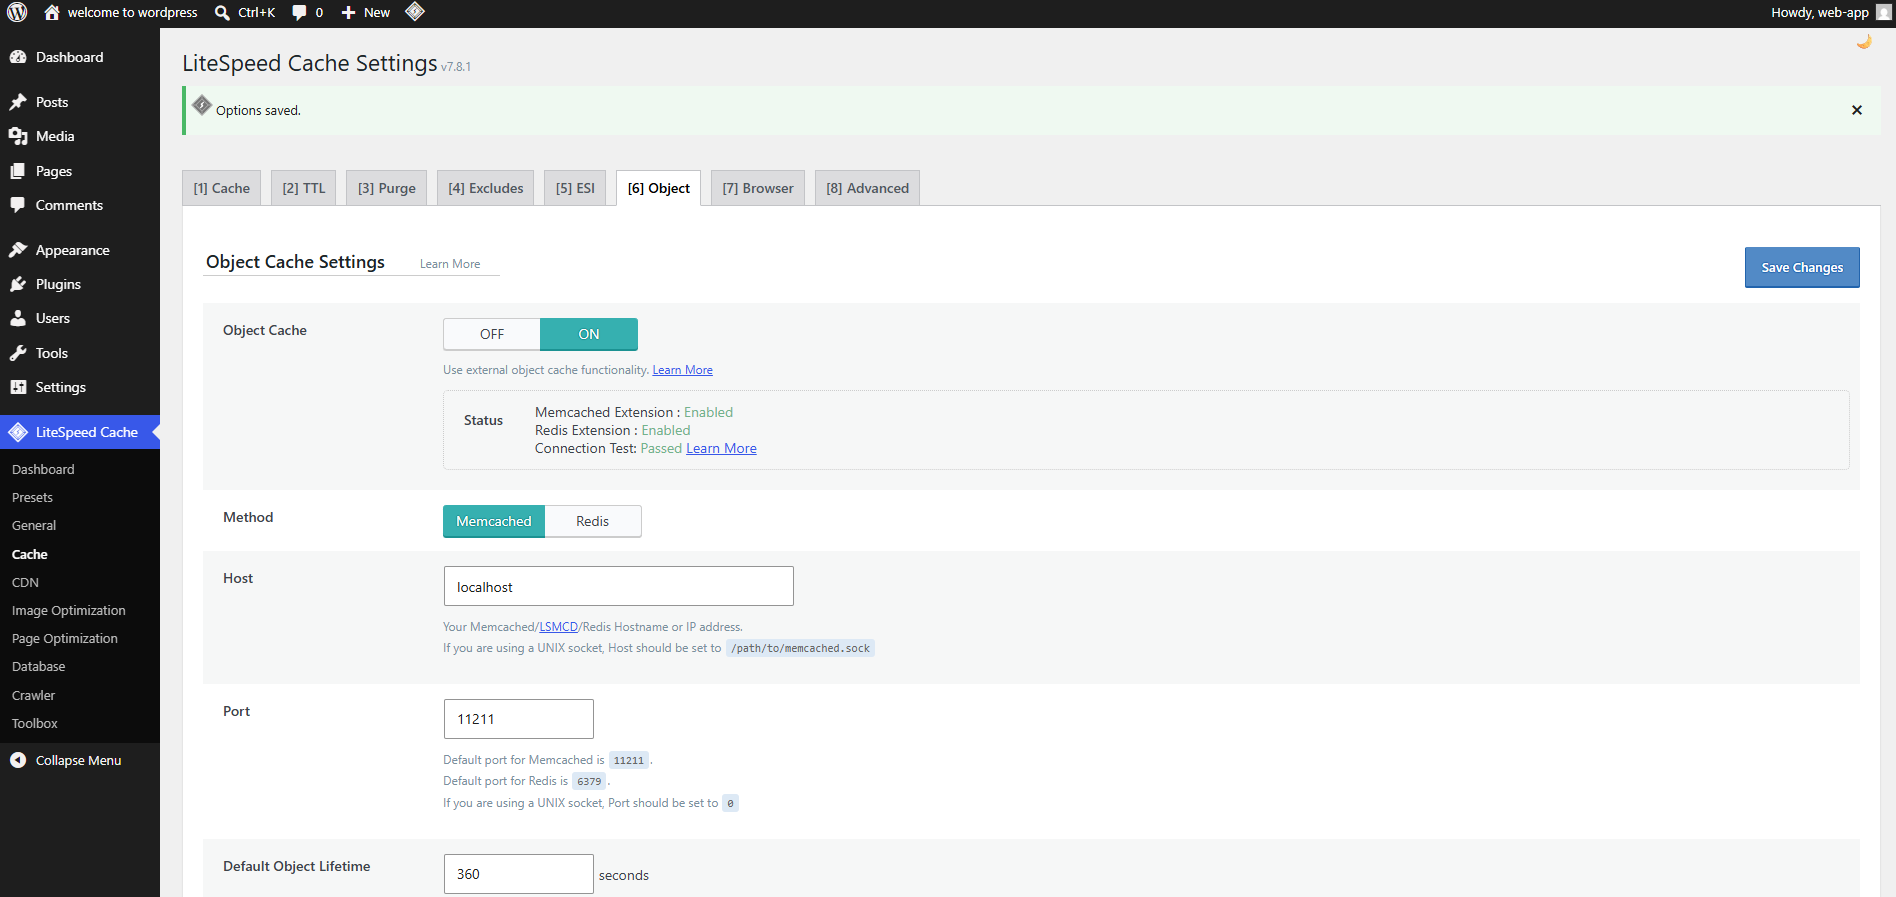Screen dimensions: 1896x897
Task: Open the LSMCD link
Action: coord(559,627)
